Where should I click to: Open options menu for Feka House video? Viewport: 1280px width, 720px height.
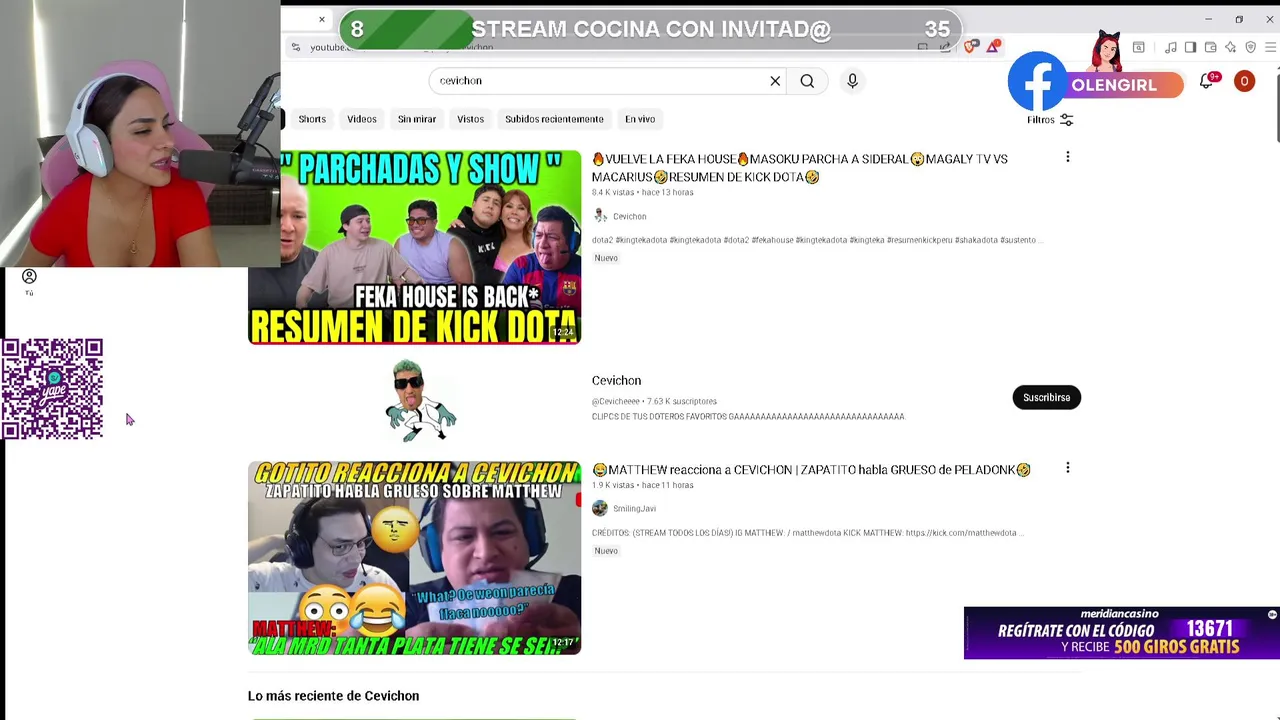click(1067, 157)
